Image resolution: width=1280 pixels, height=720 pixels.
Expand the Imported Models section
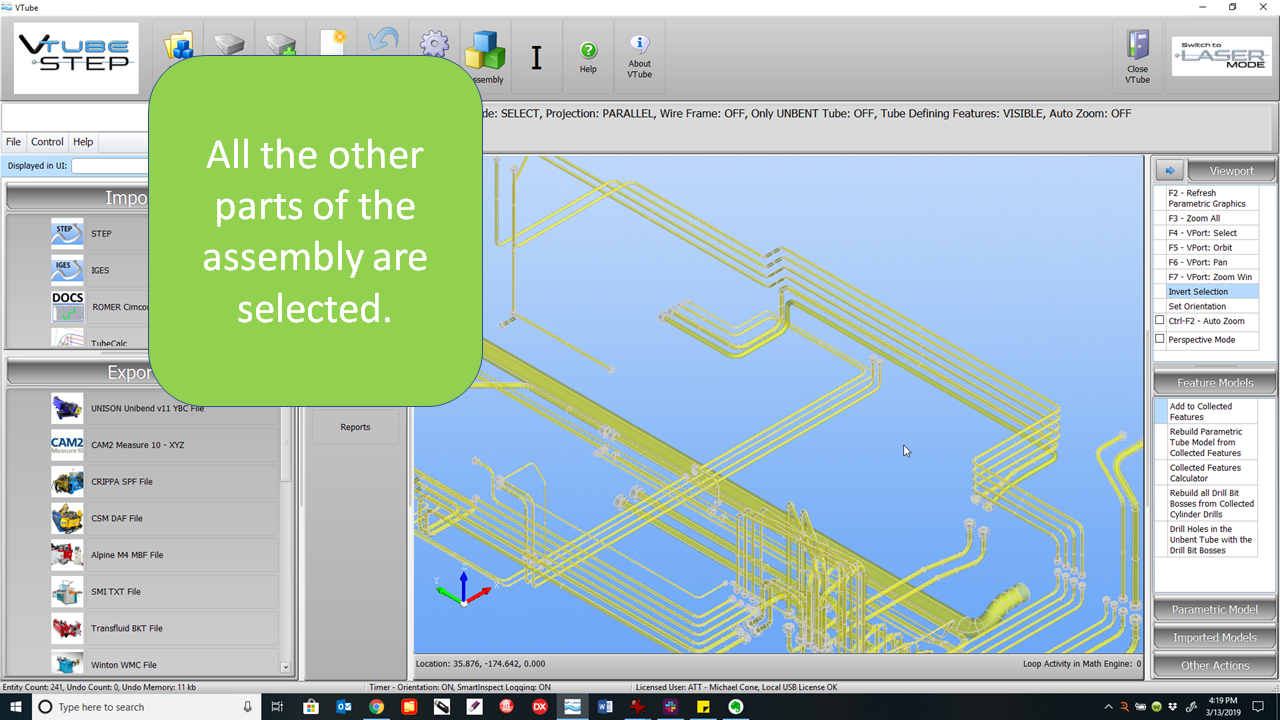1215,638
